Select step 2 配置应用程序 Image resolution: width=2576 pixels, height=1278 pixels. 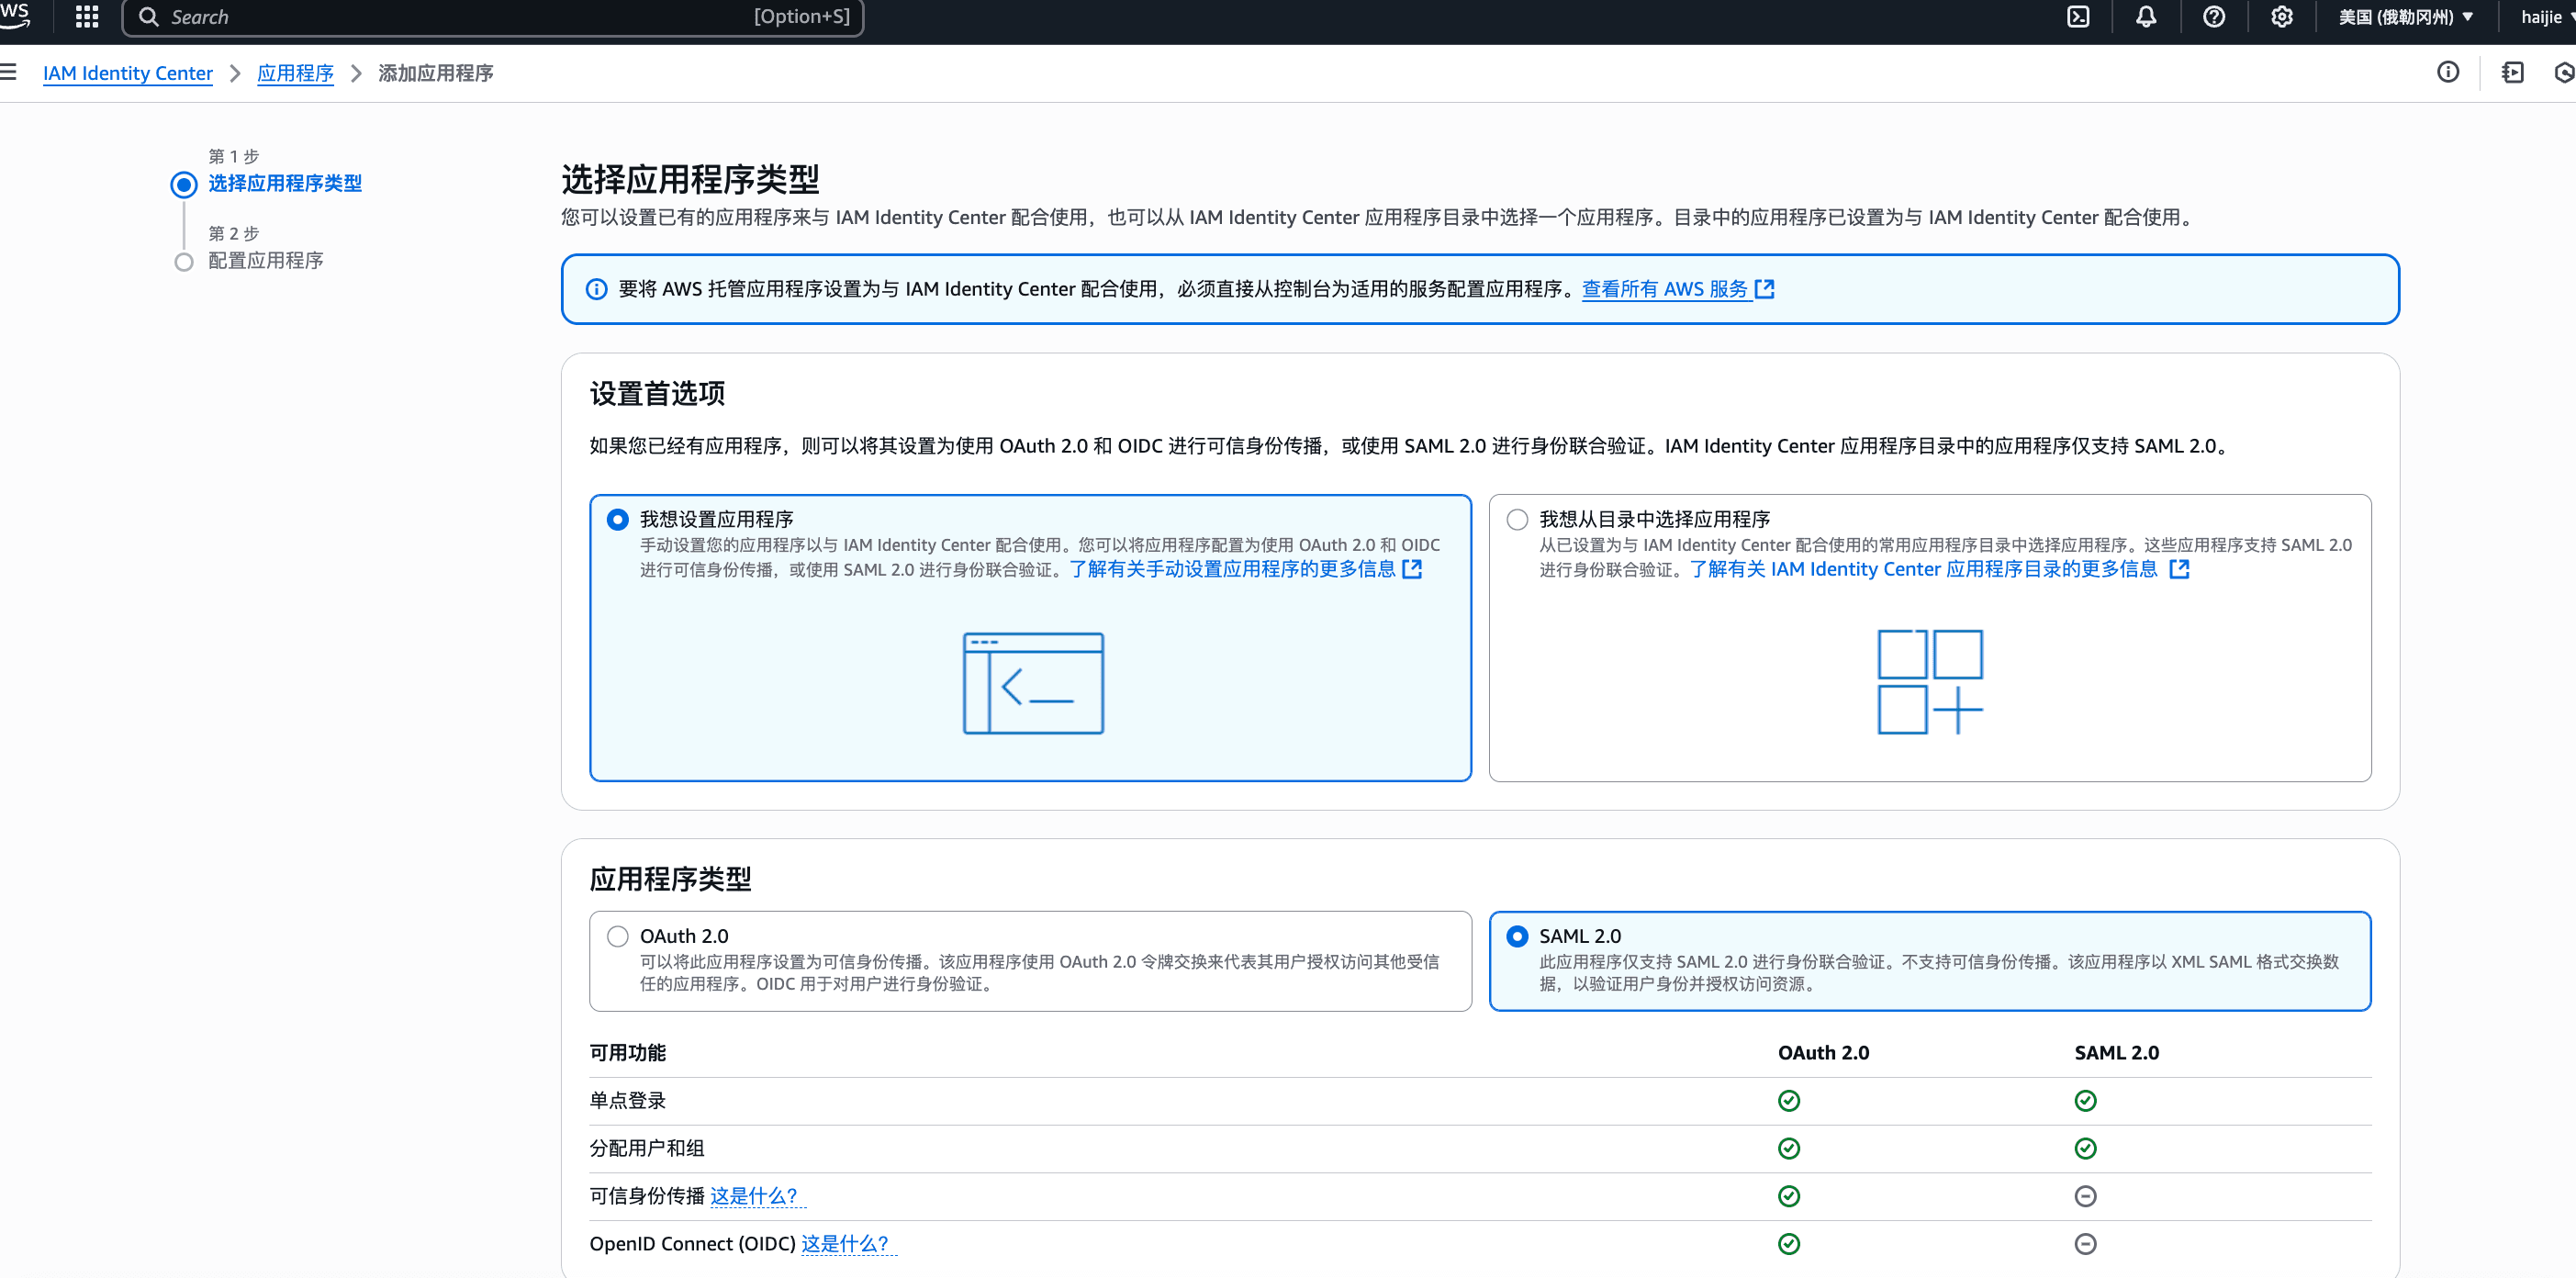[265, 260]
